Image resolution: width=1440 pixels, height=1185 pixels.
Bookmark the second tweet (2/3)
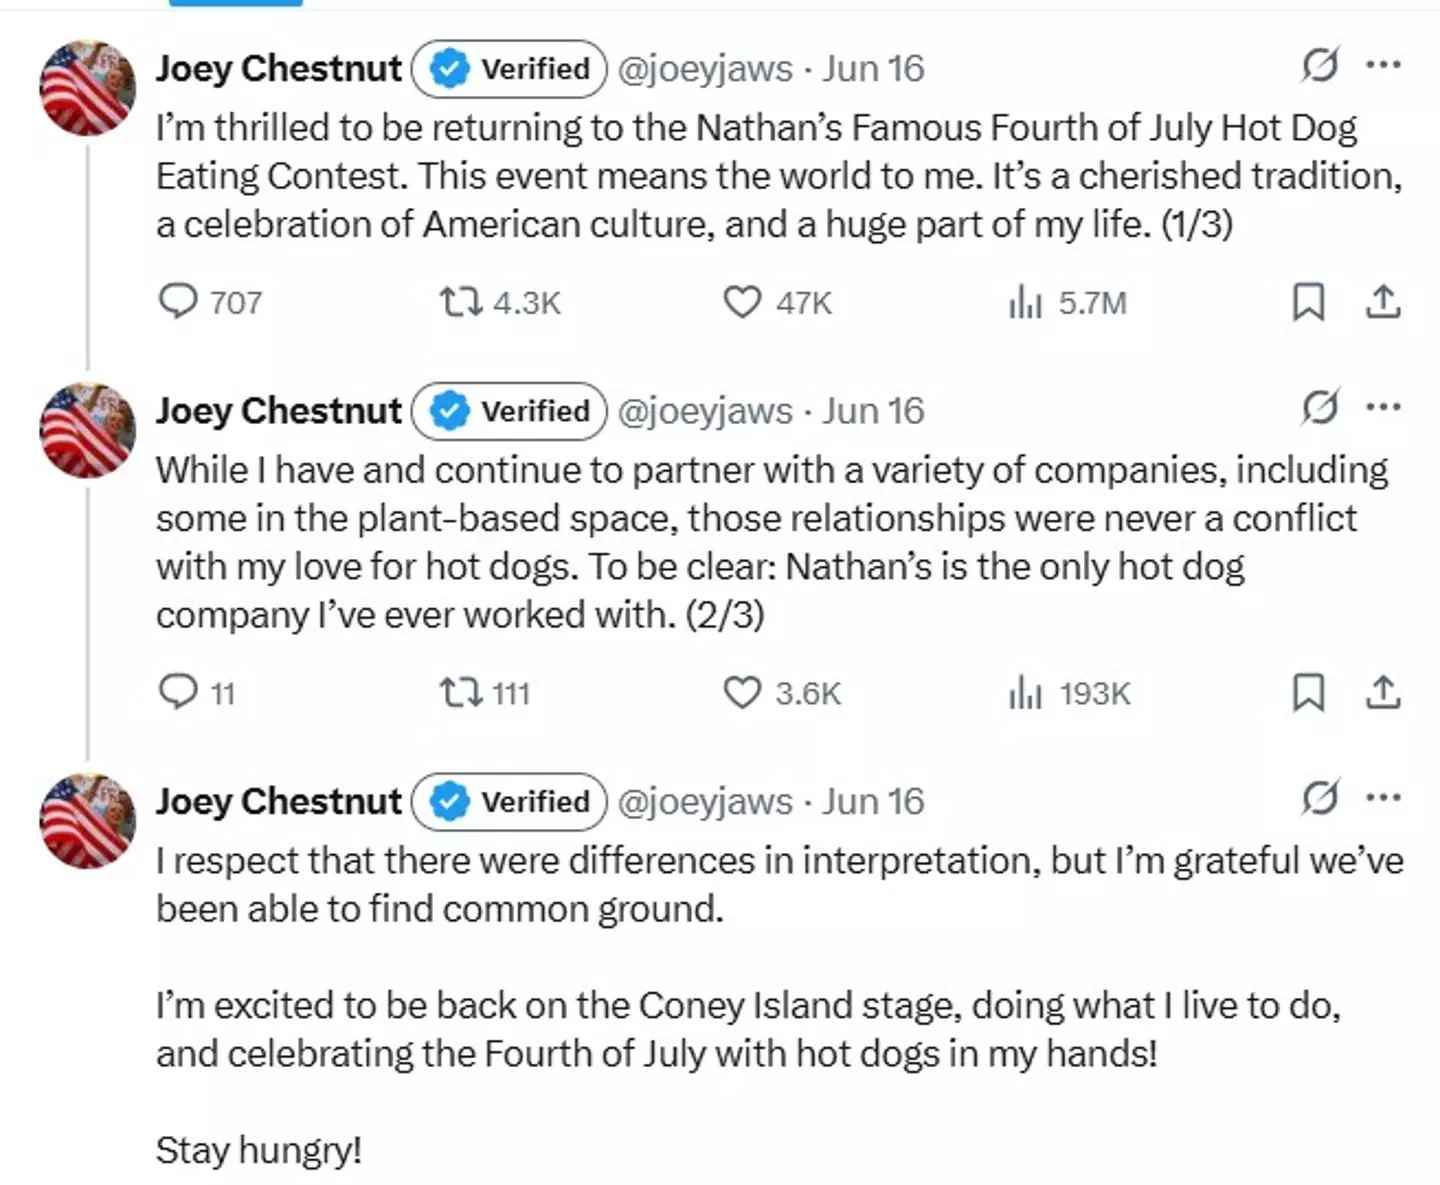pos(1308,692)
